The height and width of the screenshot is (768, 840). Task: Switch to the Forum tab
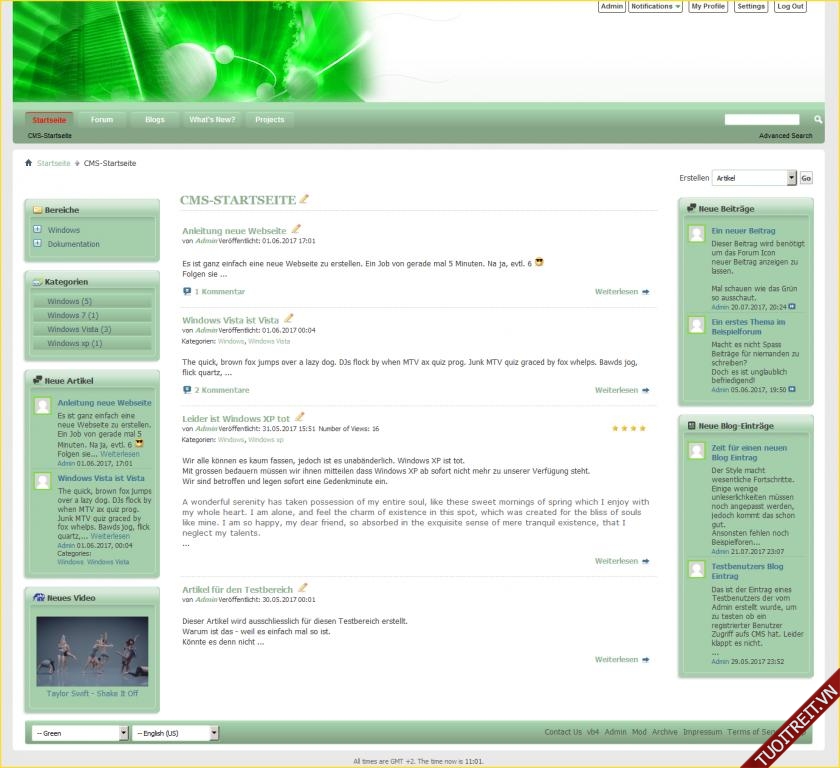102,120
